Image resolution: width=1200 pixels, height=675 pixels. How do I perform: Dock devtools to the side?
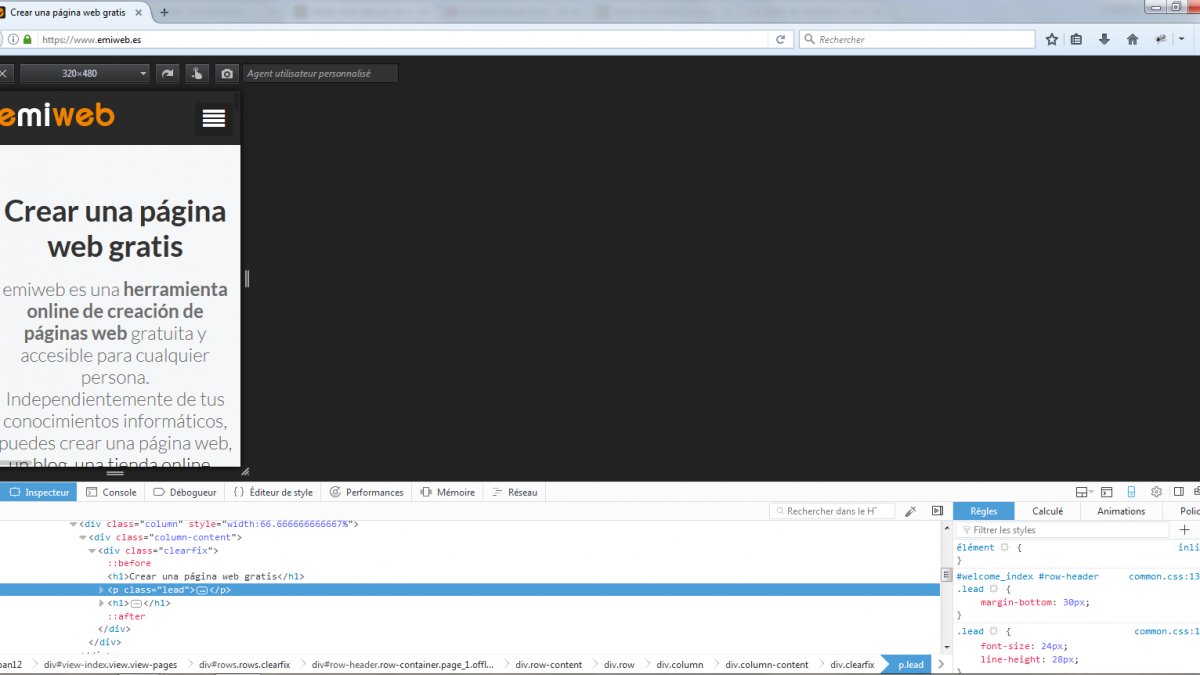[1179, 492]
